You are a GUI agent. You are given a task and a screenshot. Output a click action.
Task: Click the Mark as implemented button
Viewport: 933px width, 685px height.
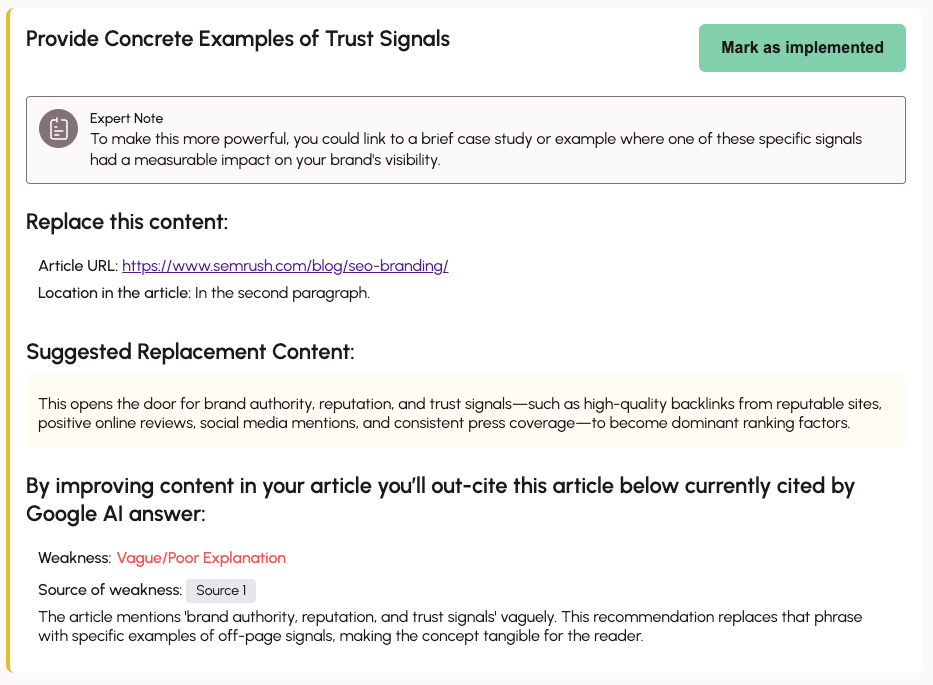point(802,48)
